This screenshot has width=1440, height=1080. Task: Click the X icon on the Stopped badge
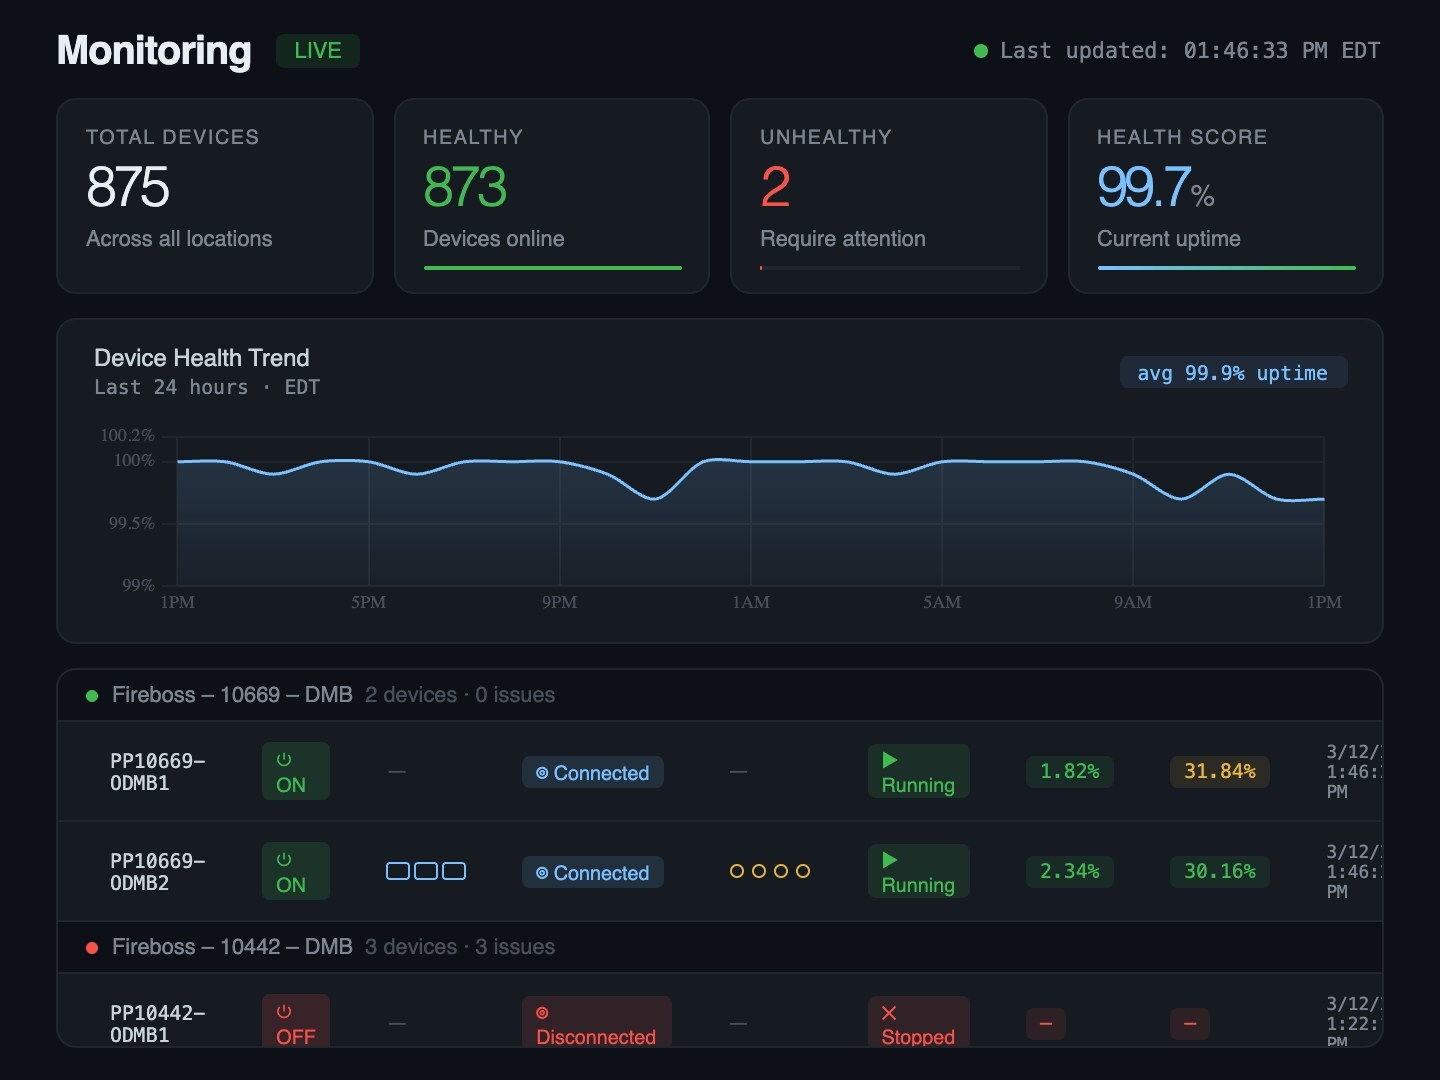889,1013
